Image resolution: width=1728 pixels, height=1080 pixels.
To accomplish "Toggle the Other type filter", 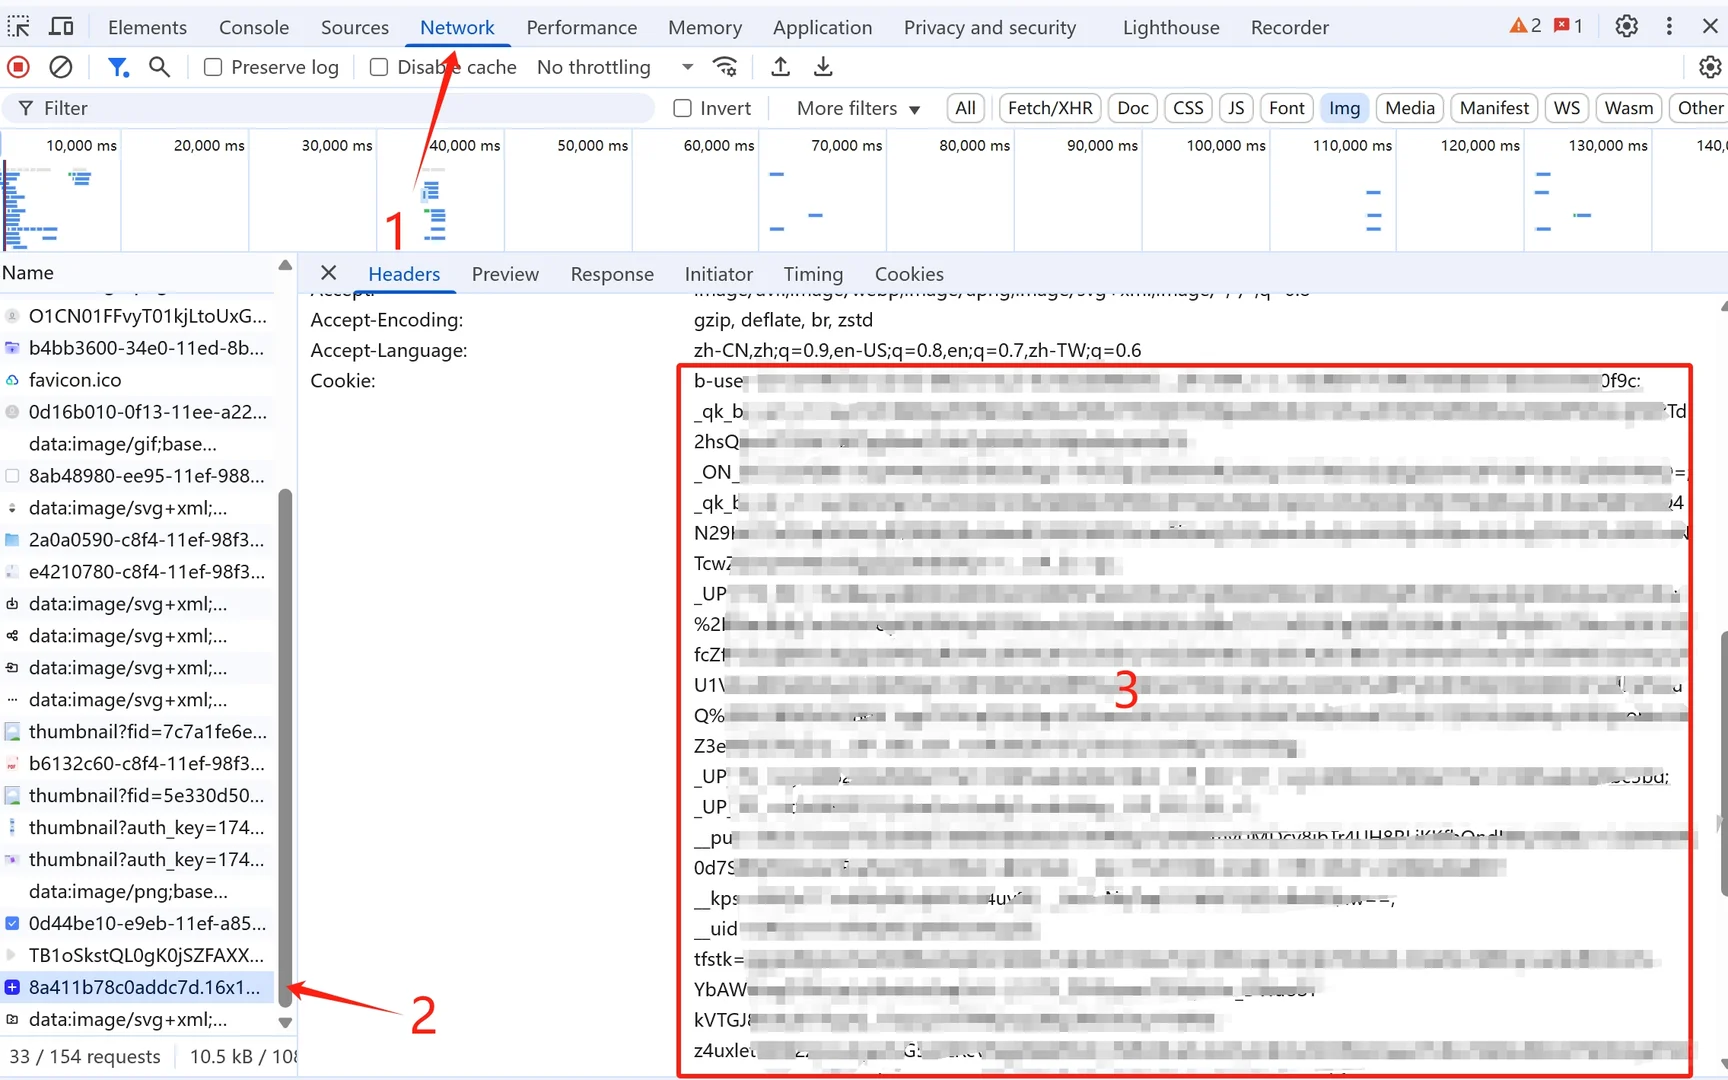I will pos(1700,108).
